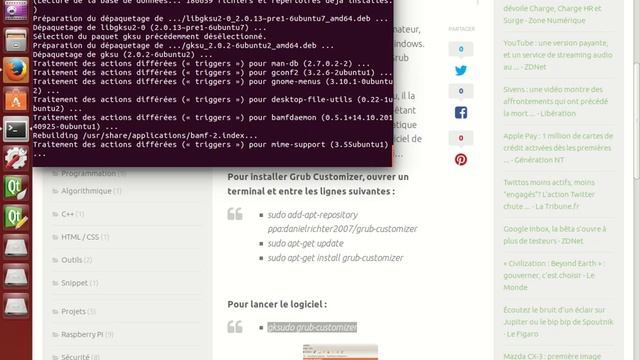Open the Civilization Beyond Earth news link
This screenshot has width=640, height=360.
click(x=554, y=275)
